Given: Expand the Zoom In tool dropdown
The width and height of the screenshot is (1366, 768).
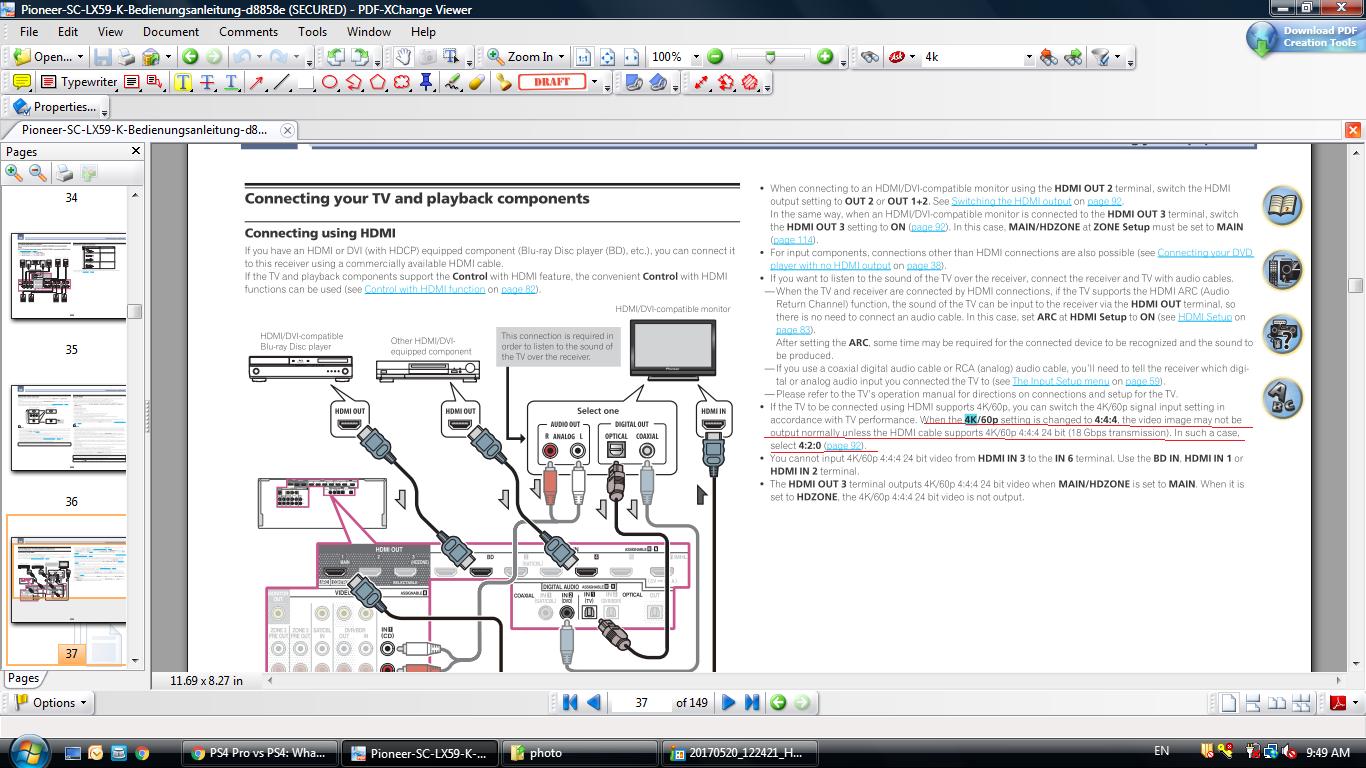Looking at the screenshot, I should point(562,57).
